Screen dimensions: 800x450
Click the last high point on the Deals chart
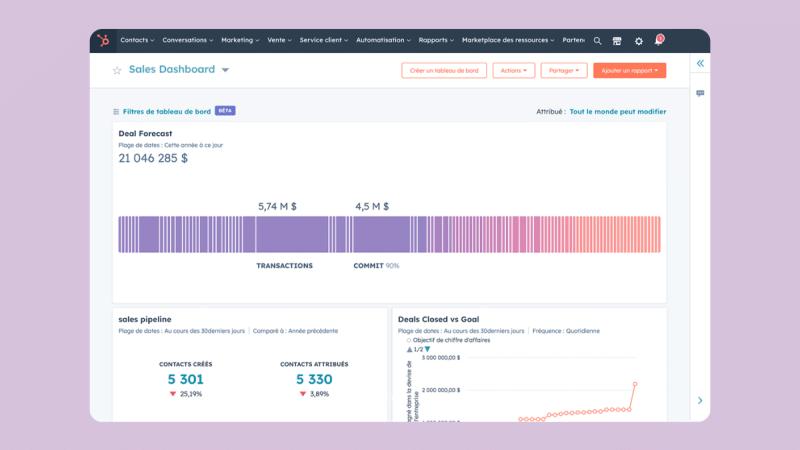[x=635, y=384]
